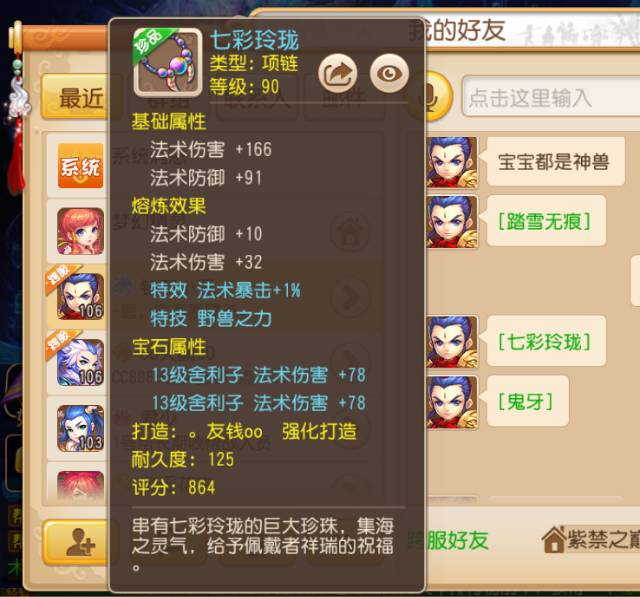640x597 pixels.
Task: Select the white-haired level 106 friend avatar
Action: tap(80, 362)
